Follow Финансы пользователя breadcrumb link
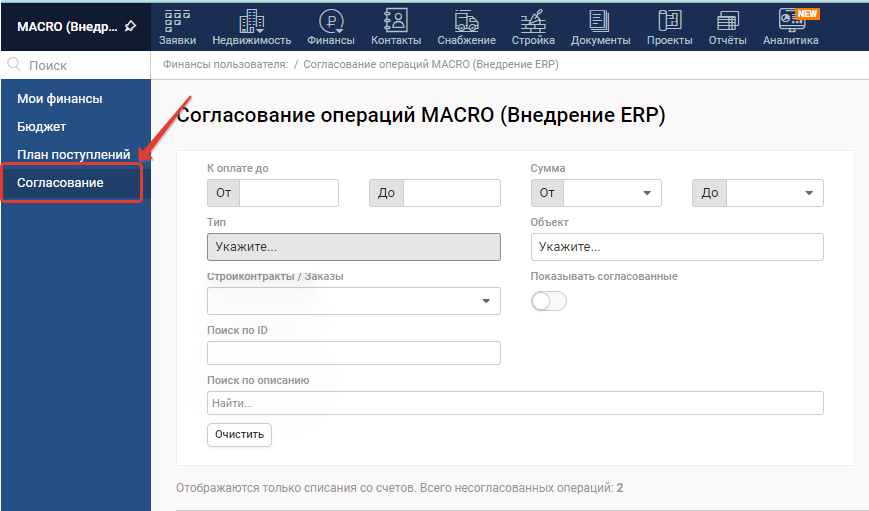This screenshot has width=869, height=511. (x=225, y=64)
